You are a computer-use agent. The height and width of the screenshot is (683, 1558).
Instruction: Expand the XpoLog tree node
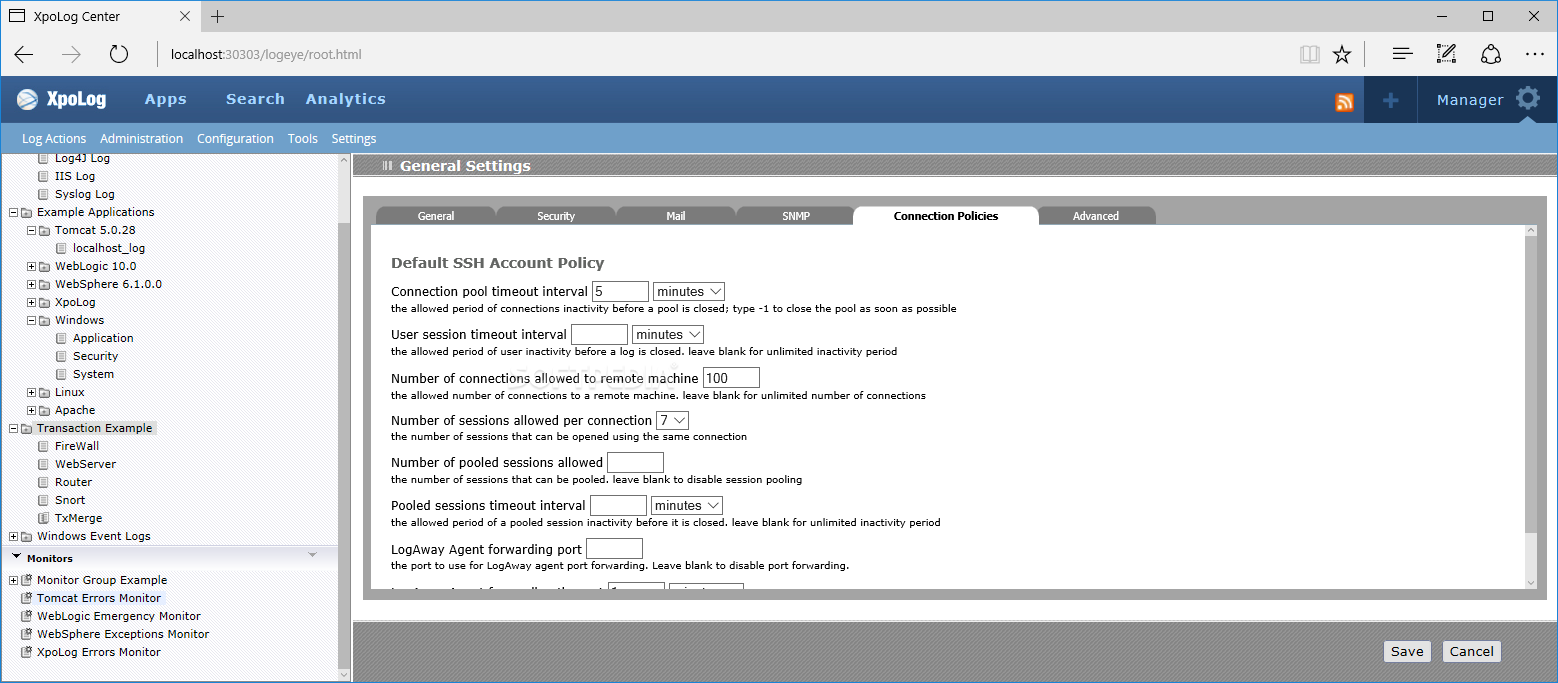(31, 302)
